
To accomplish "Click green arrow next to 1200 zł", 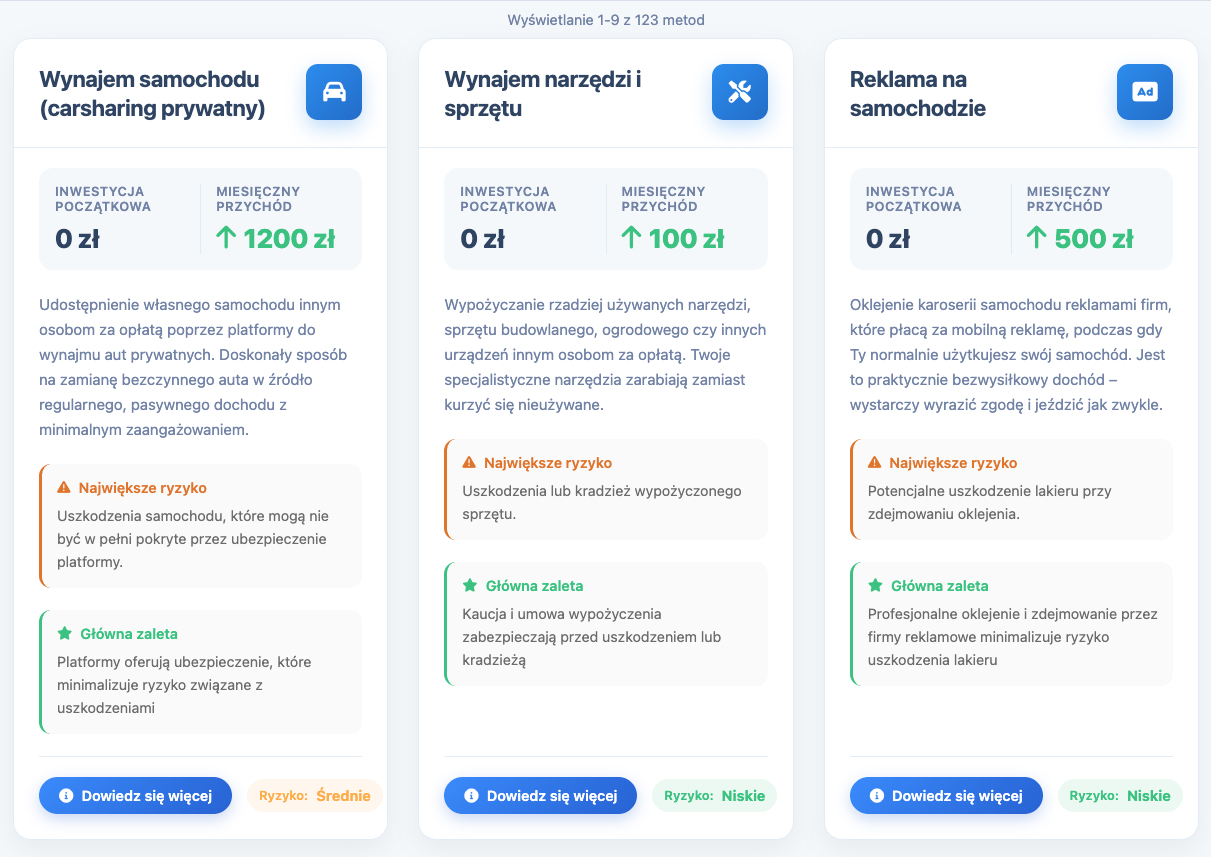I will tap(227, 239).
